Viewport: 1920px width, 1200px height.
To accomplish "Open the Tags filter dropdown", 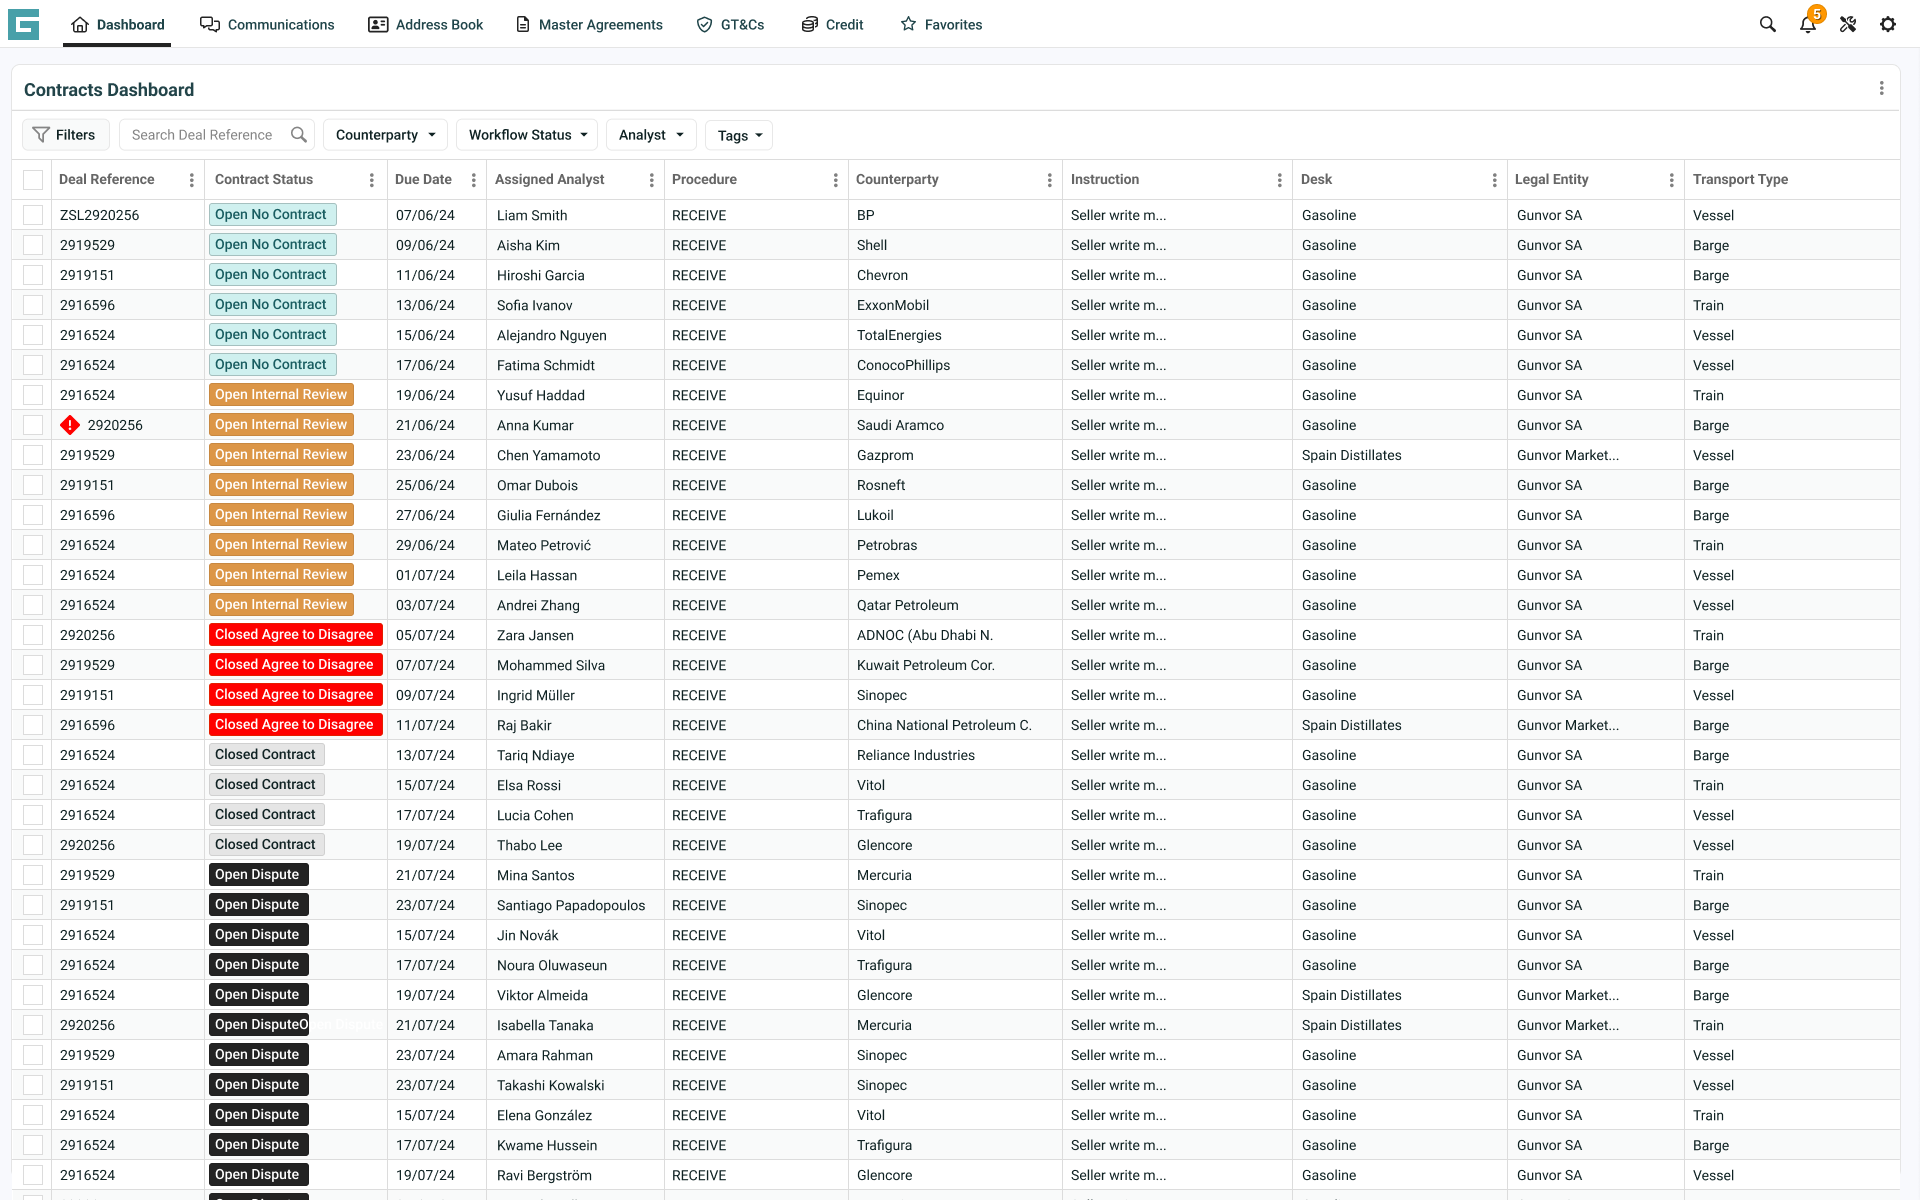I will point(739,135).
